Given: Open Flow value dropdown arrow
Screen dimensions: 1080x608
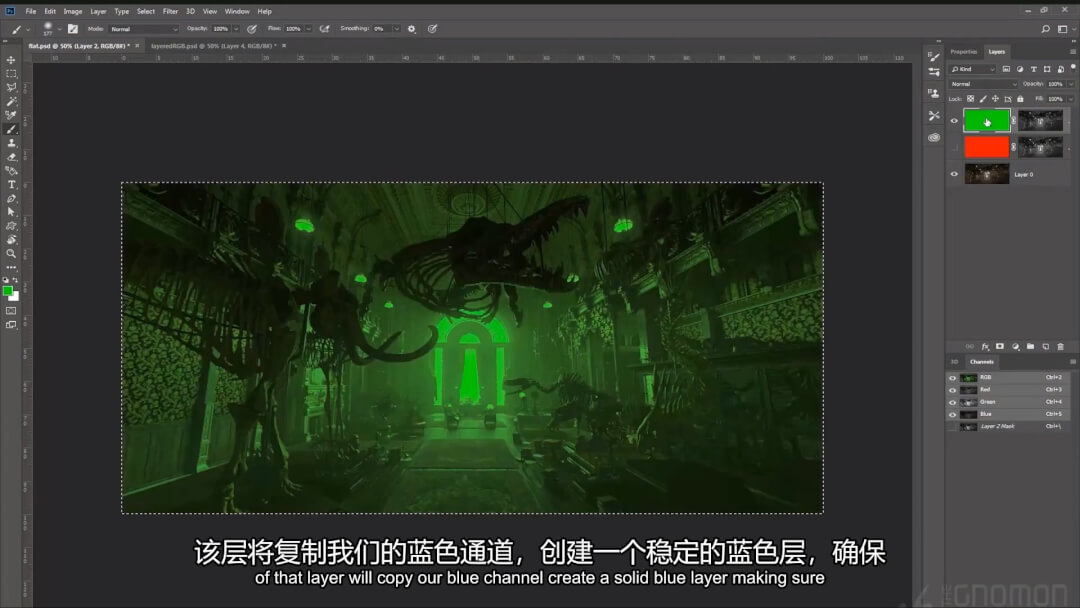Looking at the screenshot, I should pos(309,29).
